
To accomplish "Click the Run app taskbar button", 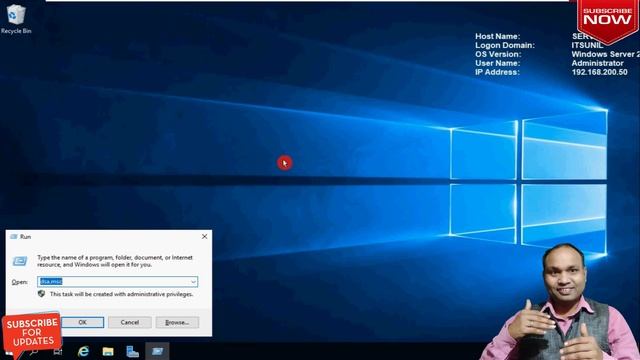I will click(x=157, y=351).
